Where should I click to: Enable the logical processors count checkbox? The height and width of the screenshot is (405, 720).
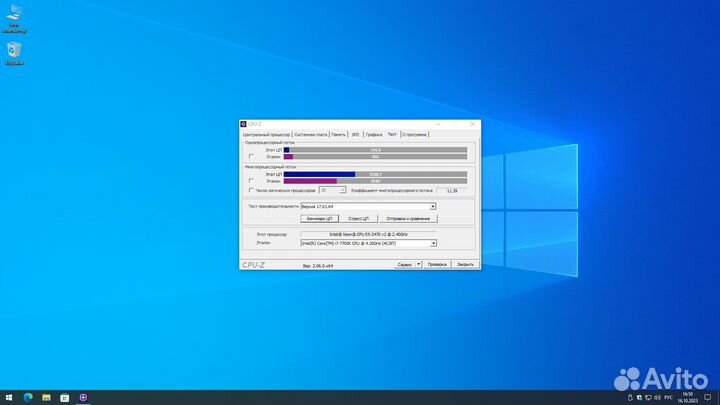click(251, 190)
